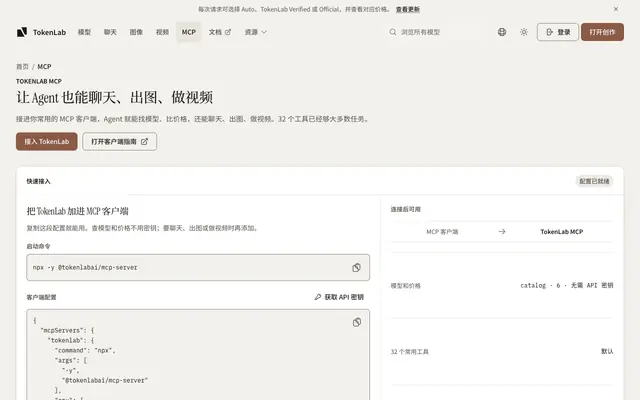Click the 获取 API 密钥 link
The width and height of the screenshot is (640, 400).
(x=339, y=297)
